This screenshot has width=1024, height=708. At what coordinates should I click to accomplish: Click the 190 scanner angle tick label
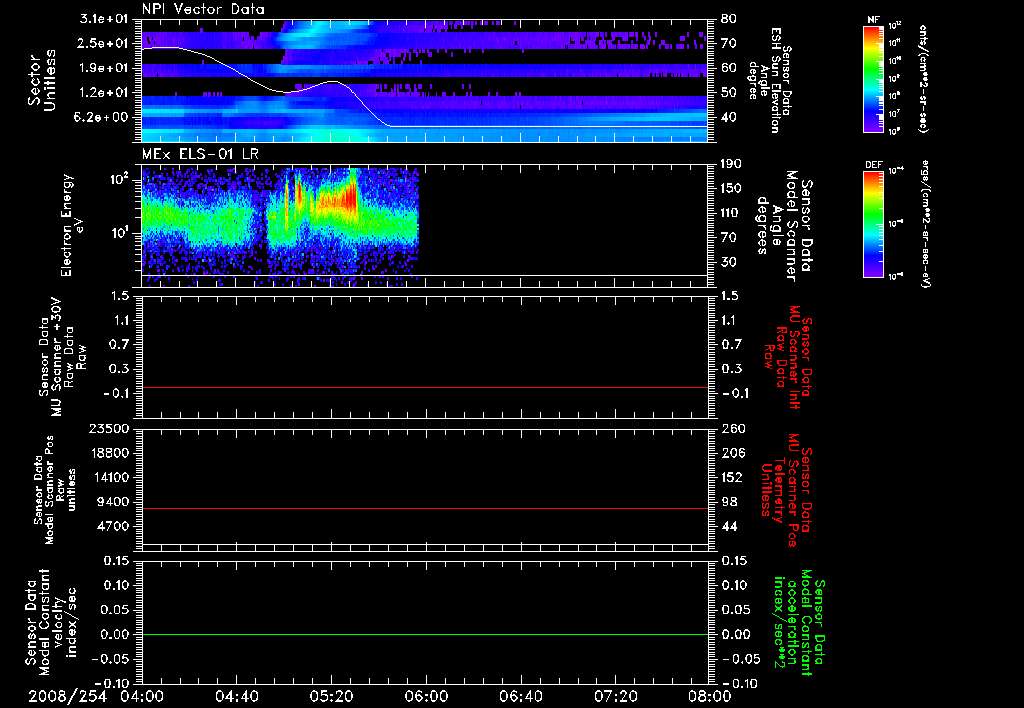[731, 164]
